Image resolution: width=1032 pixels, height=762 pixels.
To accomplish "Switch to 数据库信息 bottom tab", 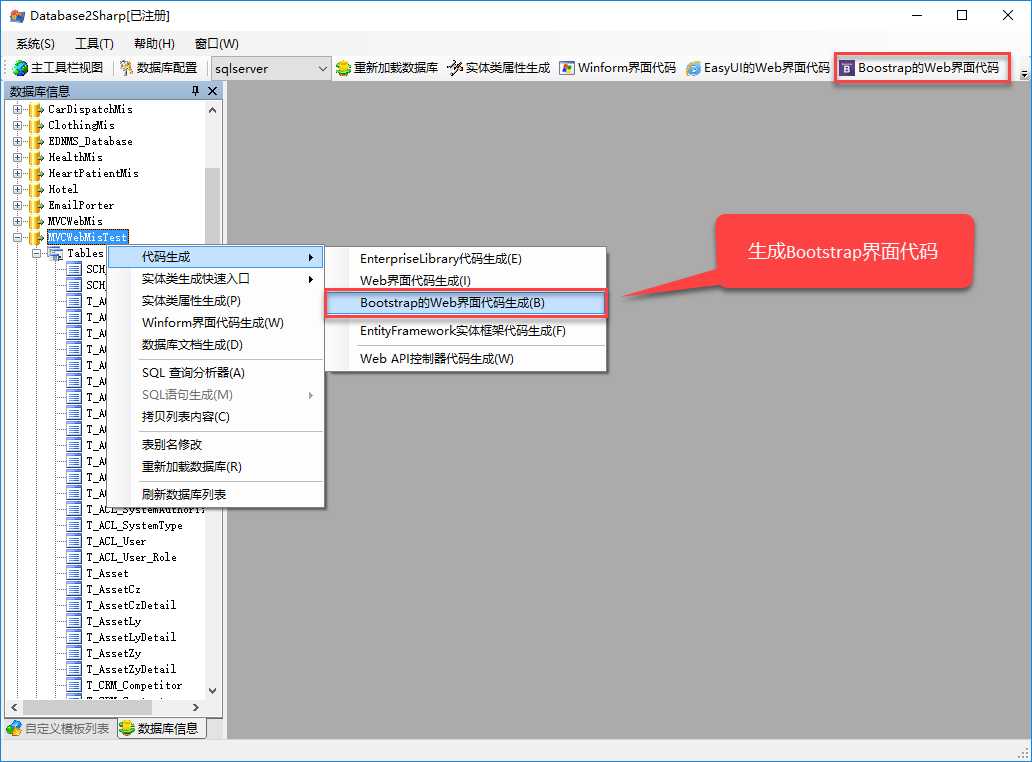I will [161, 728].
